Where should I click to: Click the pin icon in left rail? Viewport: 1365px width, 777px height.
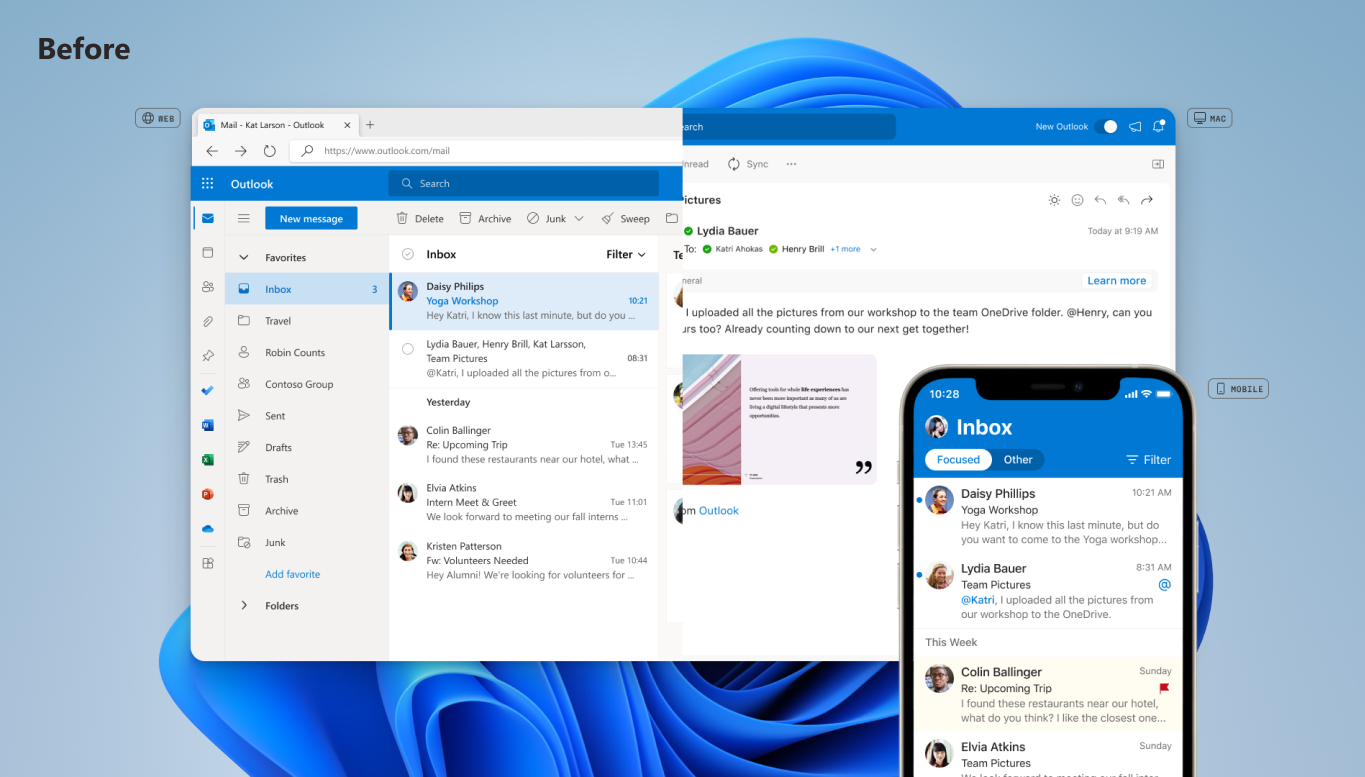(x=207, y=356)
